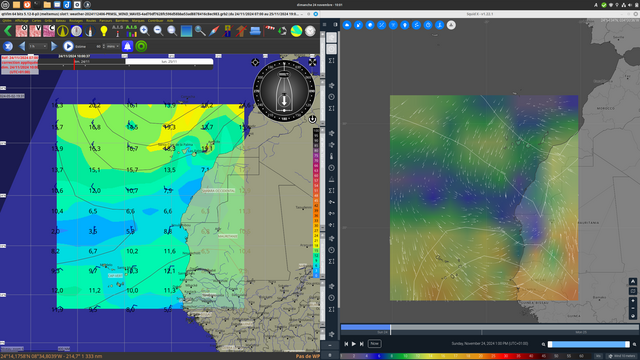The width and height of the screenshot is (640, 360).
Task: Click the blue cloud icon in Squid
Action: click(x=347, y=25)
